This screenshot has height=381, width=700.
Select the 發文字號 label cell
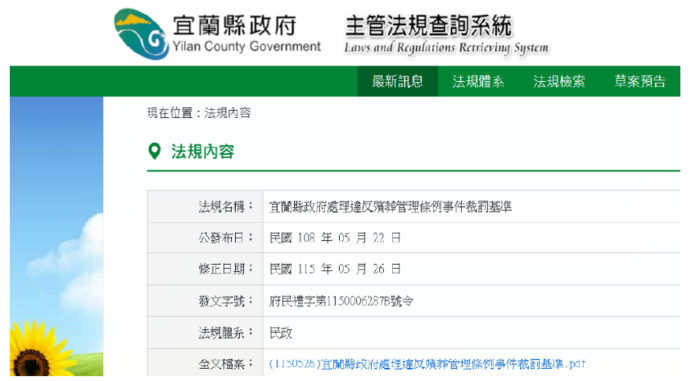tap(205, 301)
